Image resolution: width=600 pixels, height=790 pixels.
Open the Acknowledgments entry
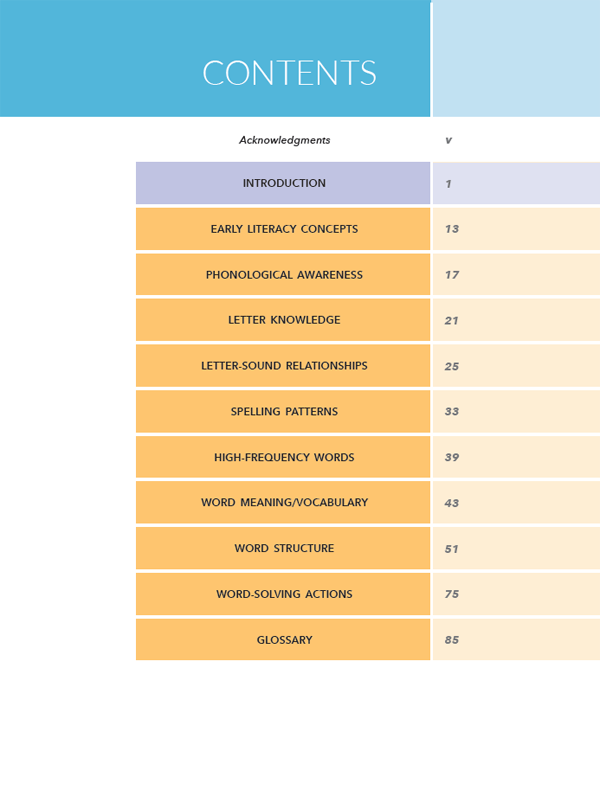[284, 140]
